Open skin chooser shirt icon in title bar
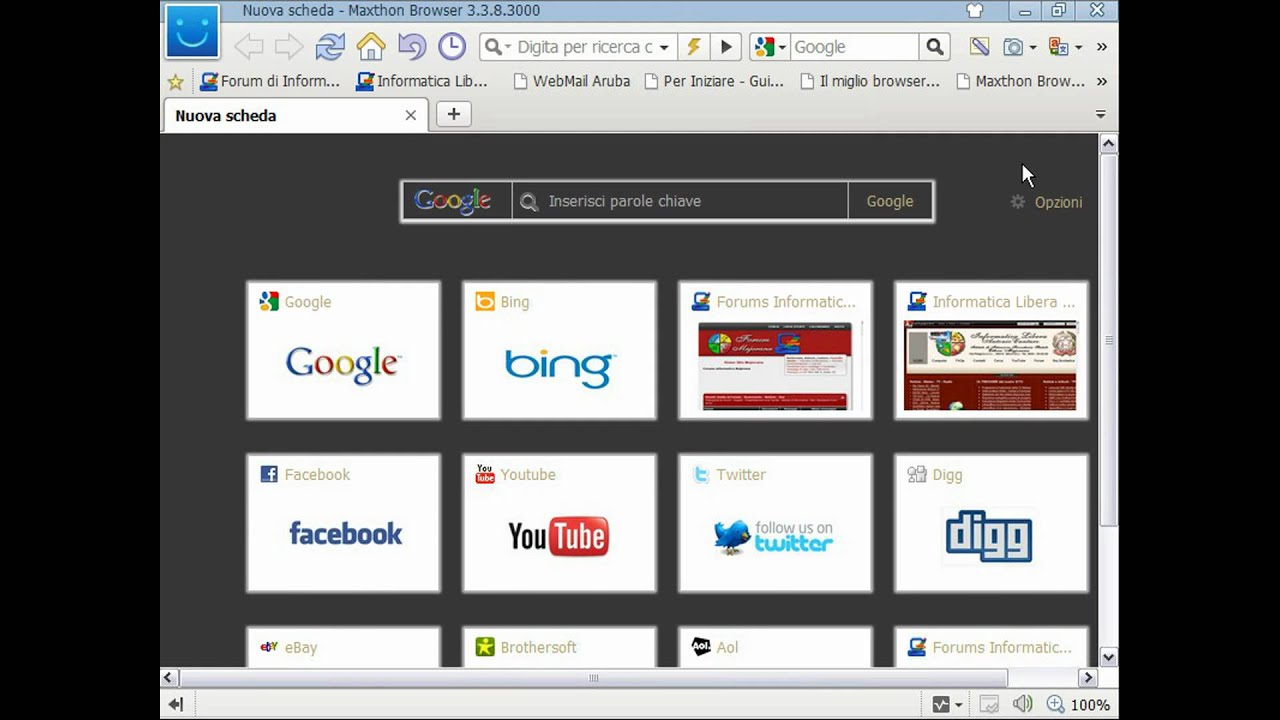 point(975,11)
